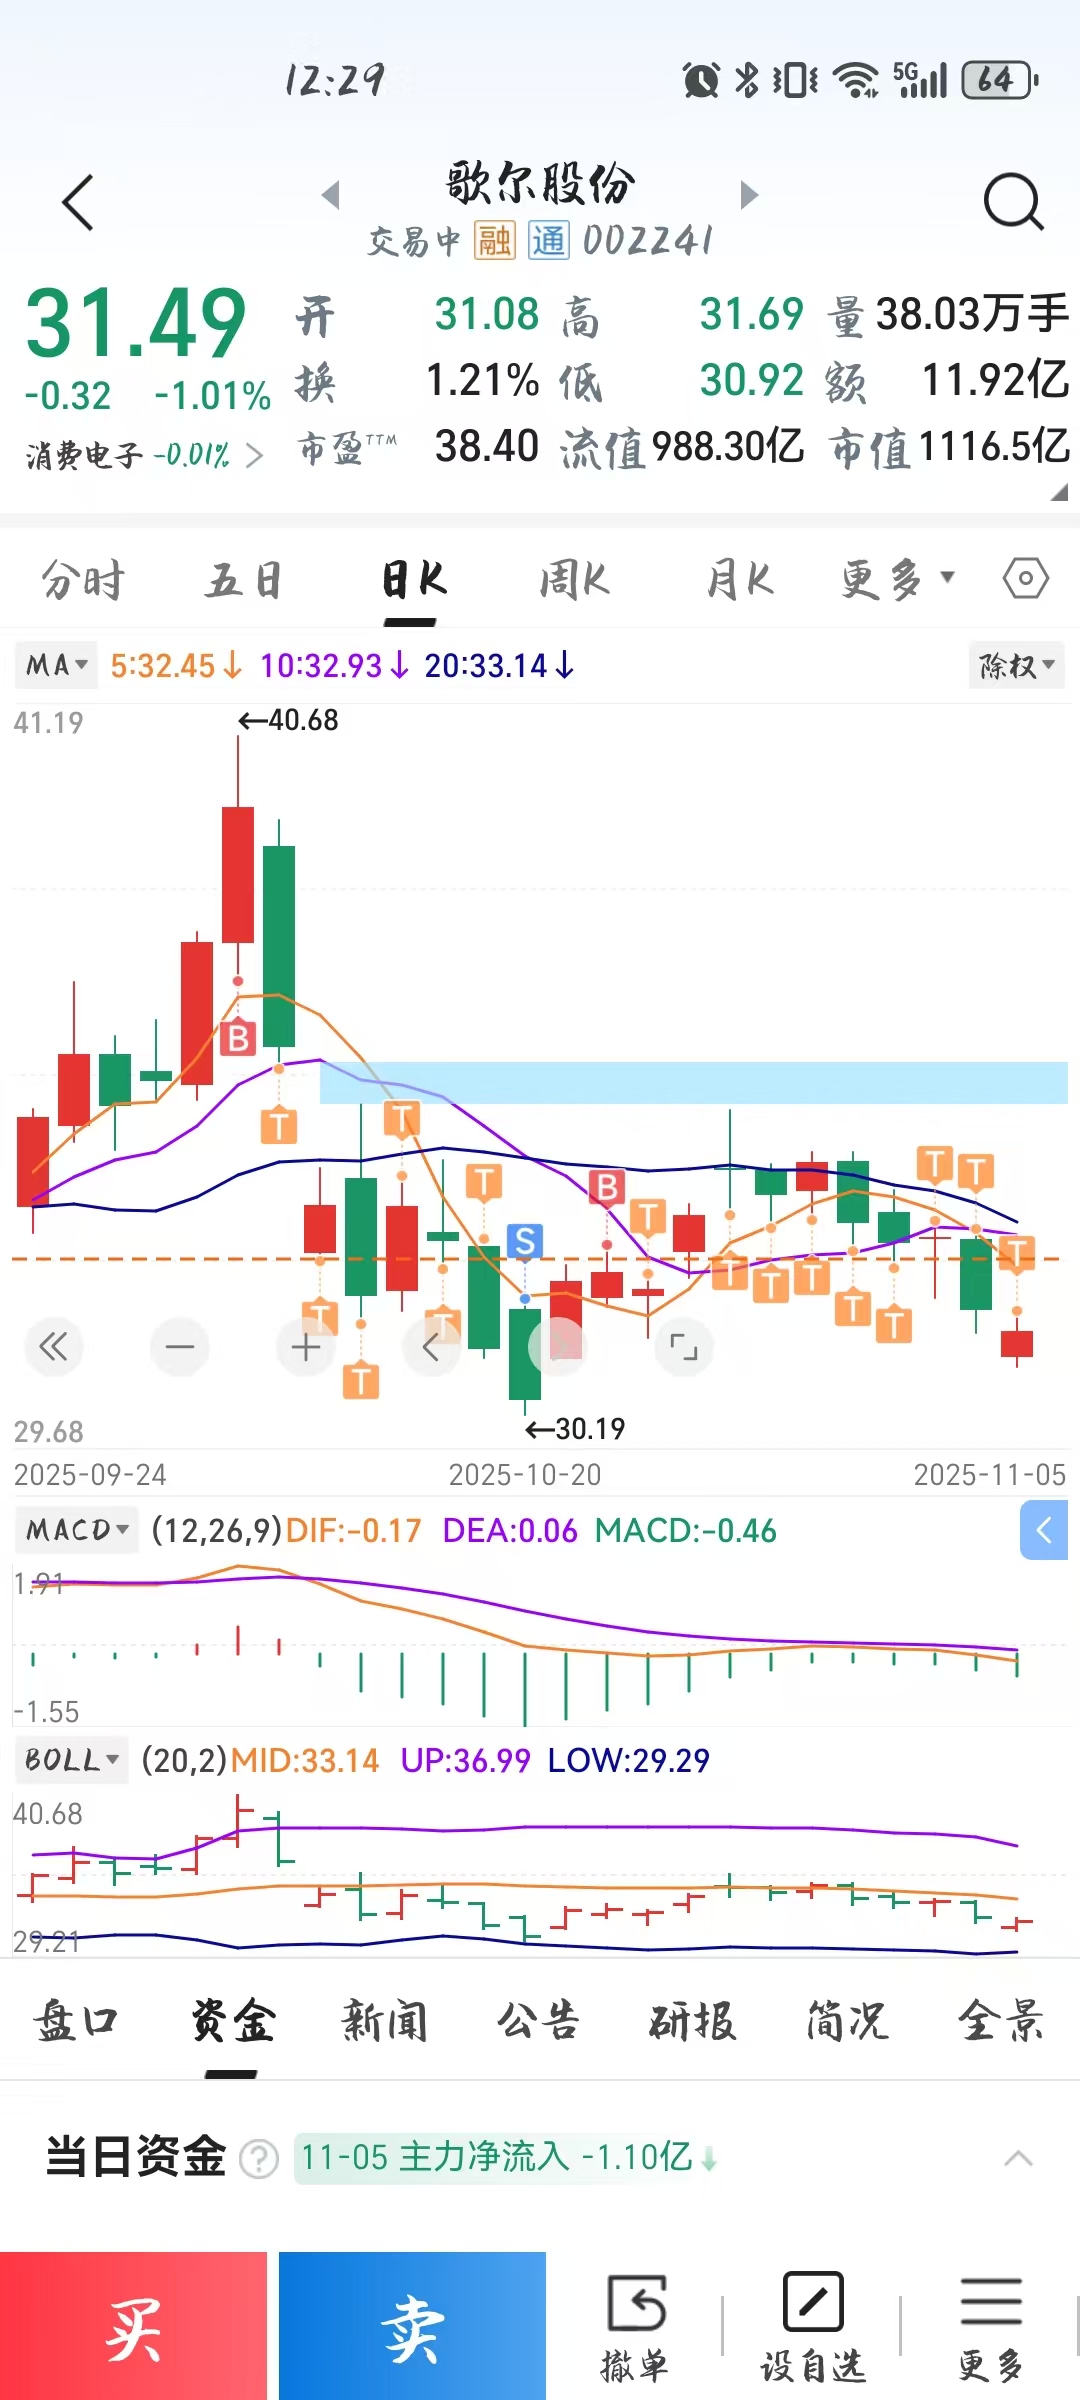Expand quote details corner triangle
Image resolution: width=1080 pixels, height=2400 pixels.
pyautogui.click(x=1059, y=492)
